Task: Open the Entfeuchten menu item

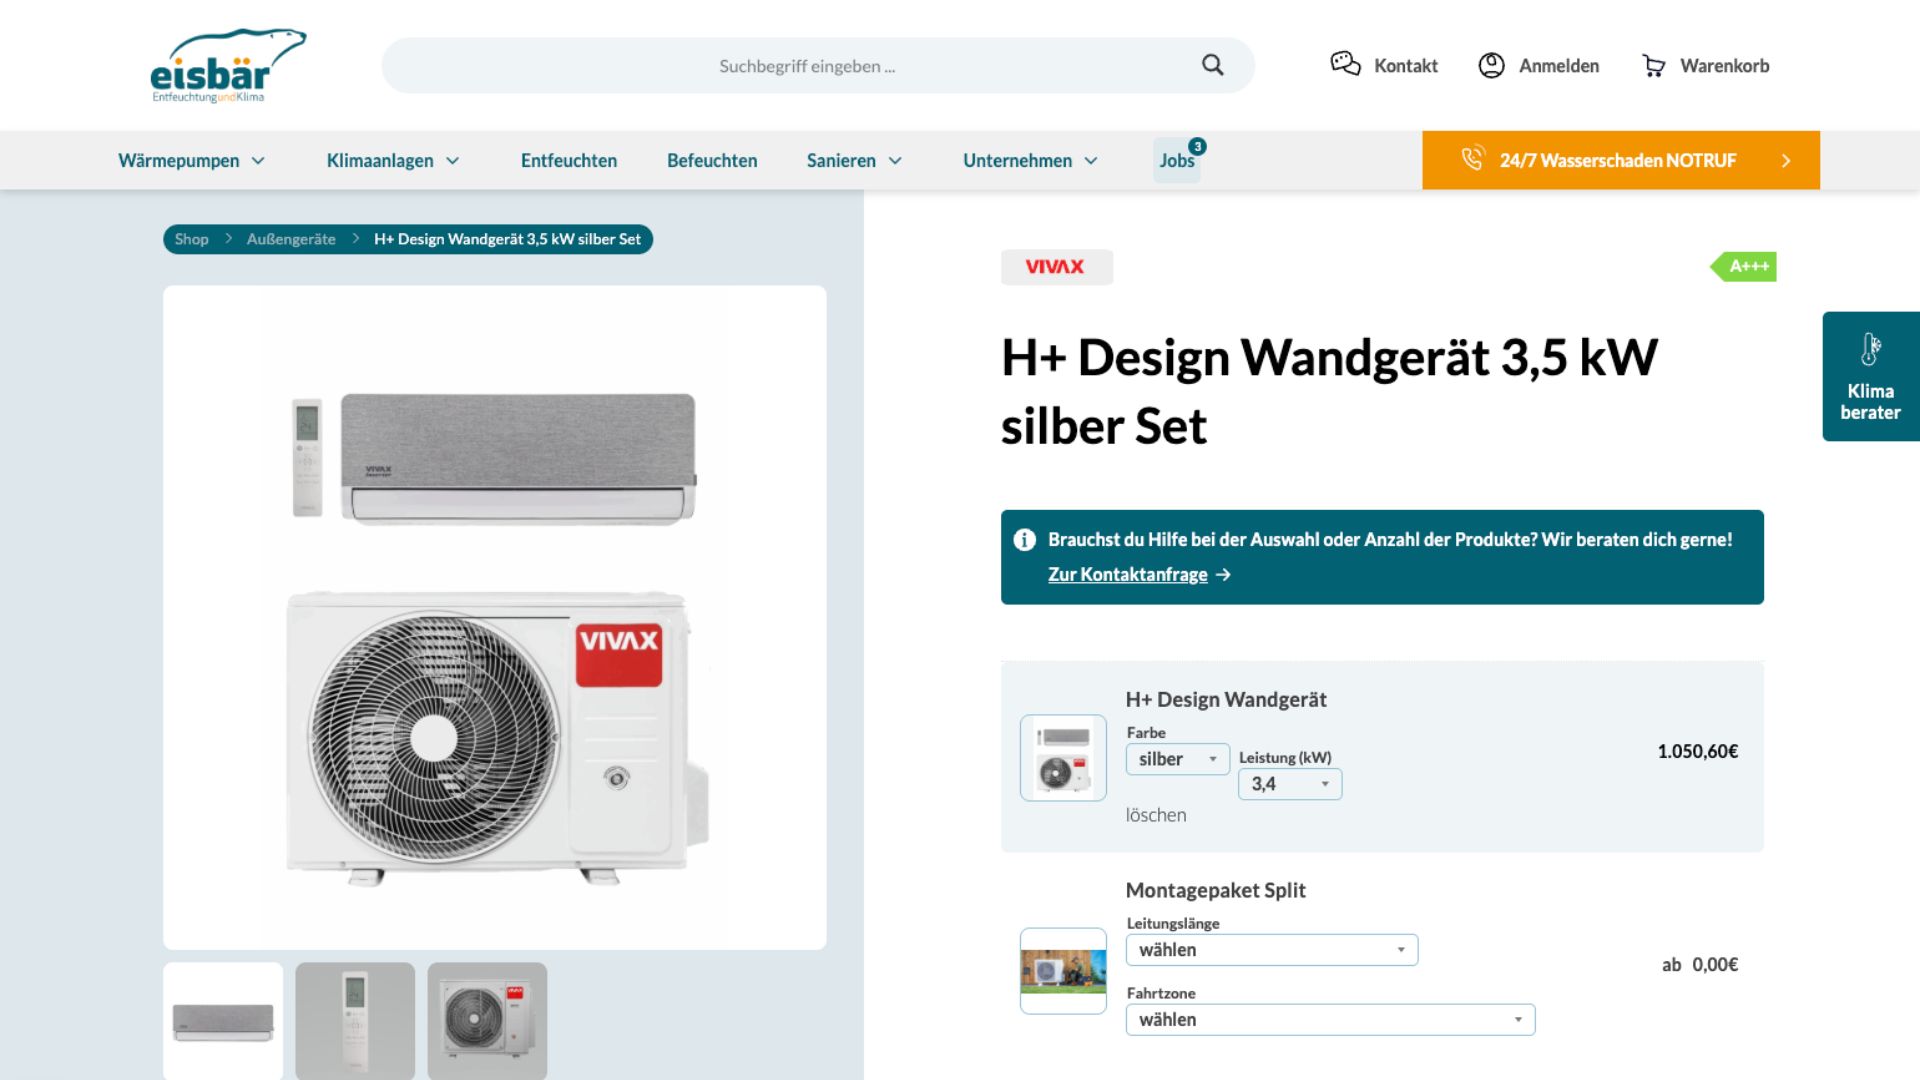Action: (x=569, y=161)
